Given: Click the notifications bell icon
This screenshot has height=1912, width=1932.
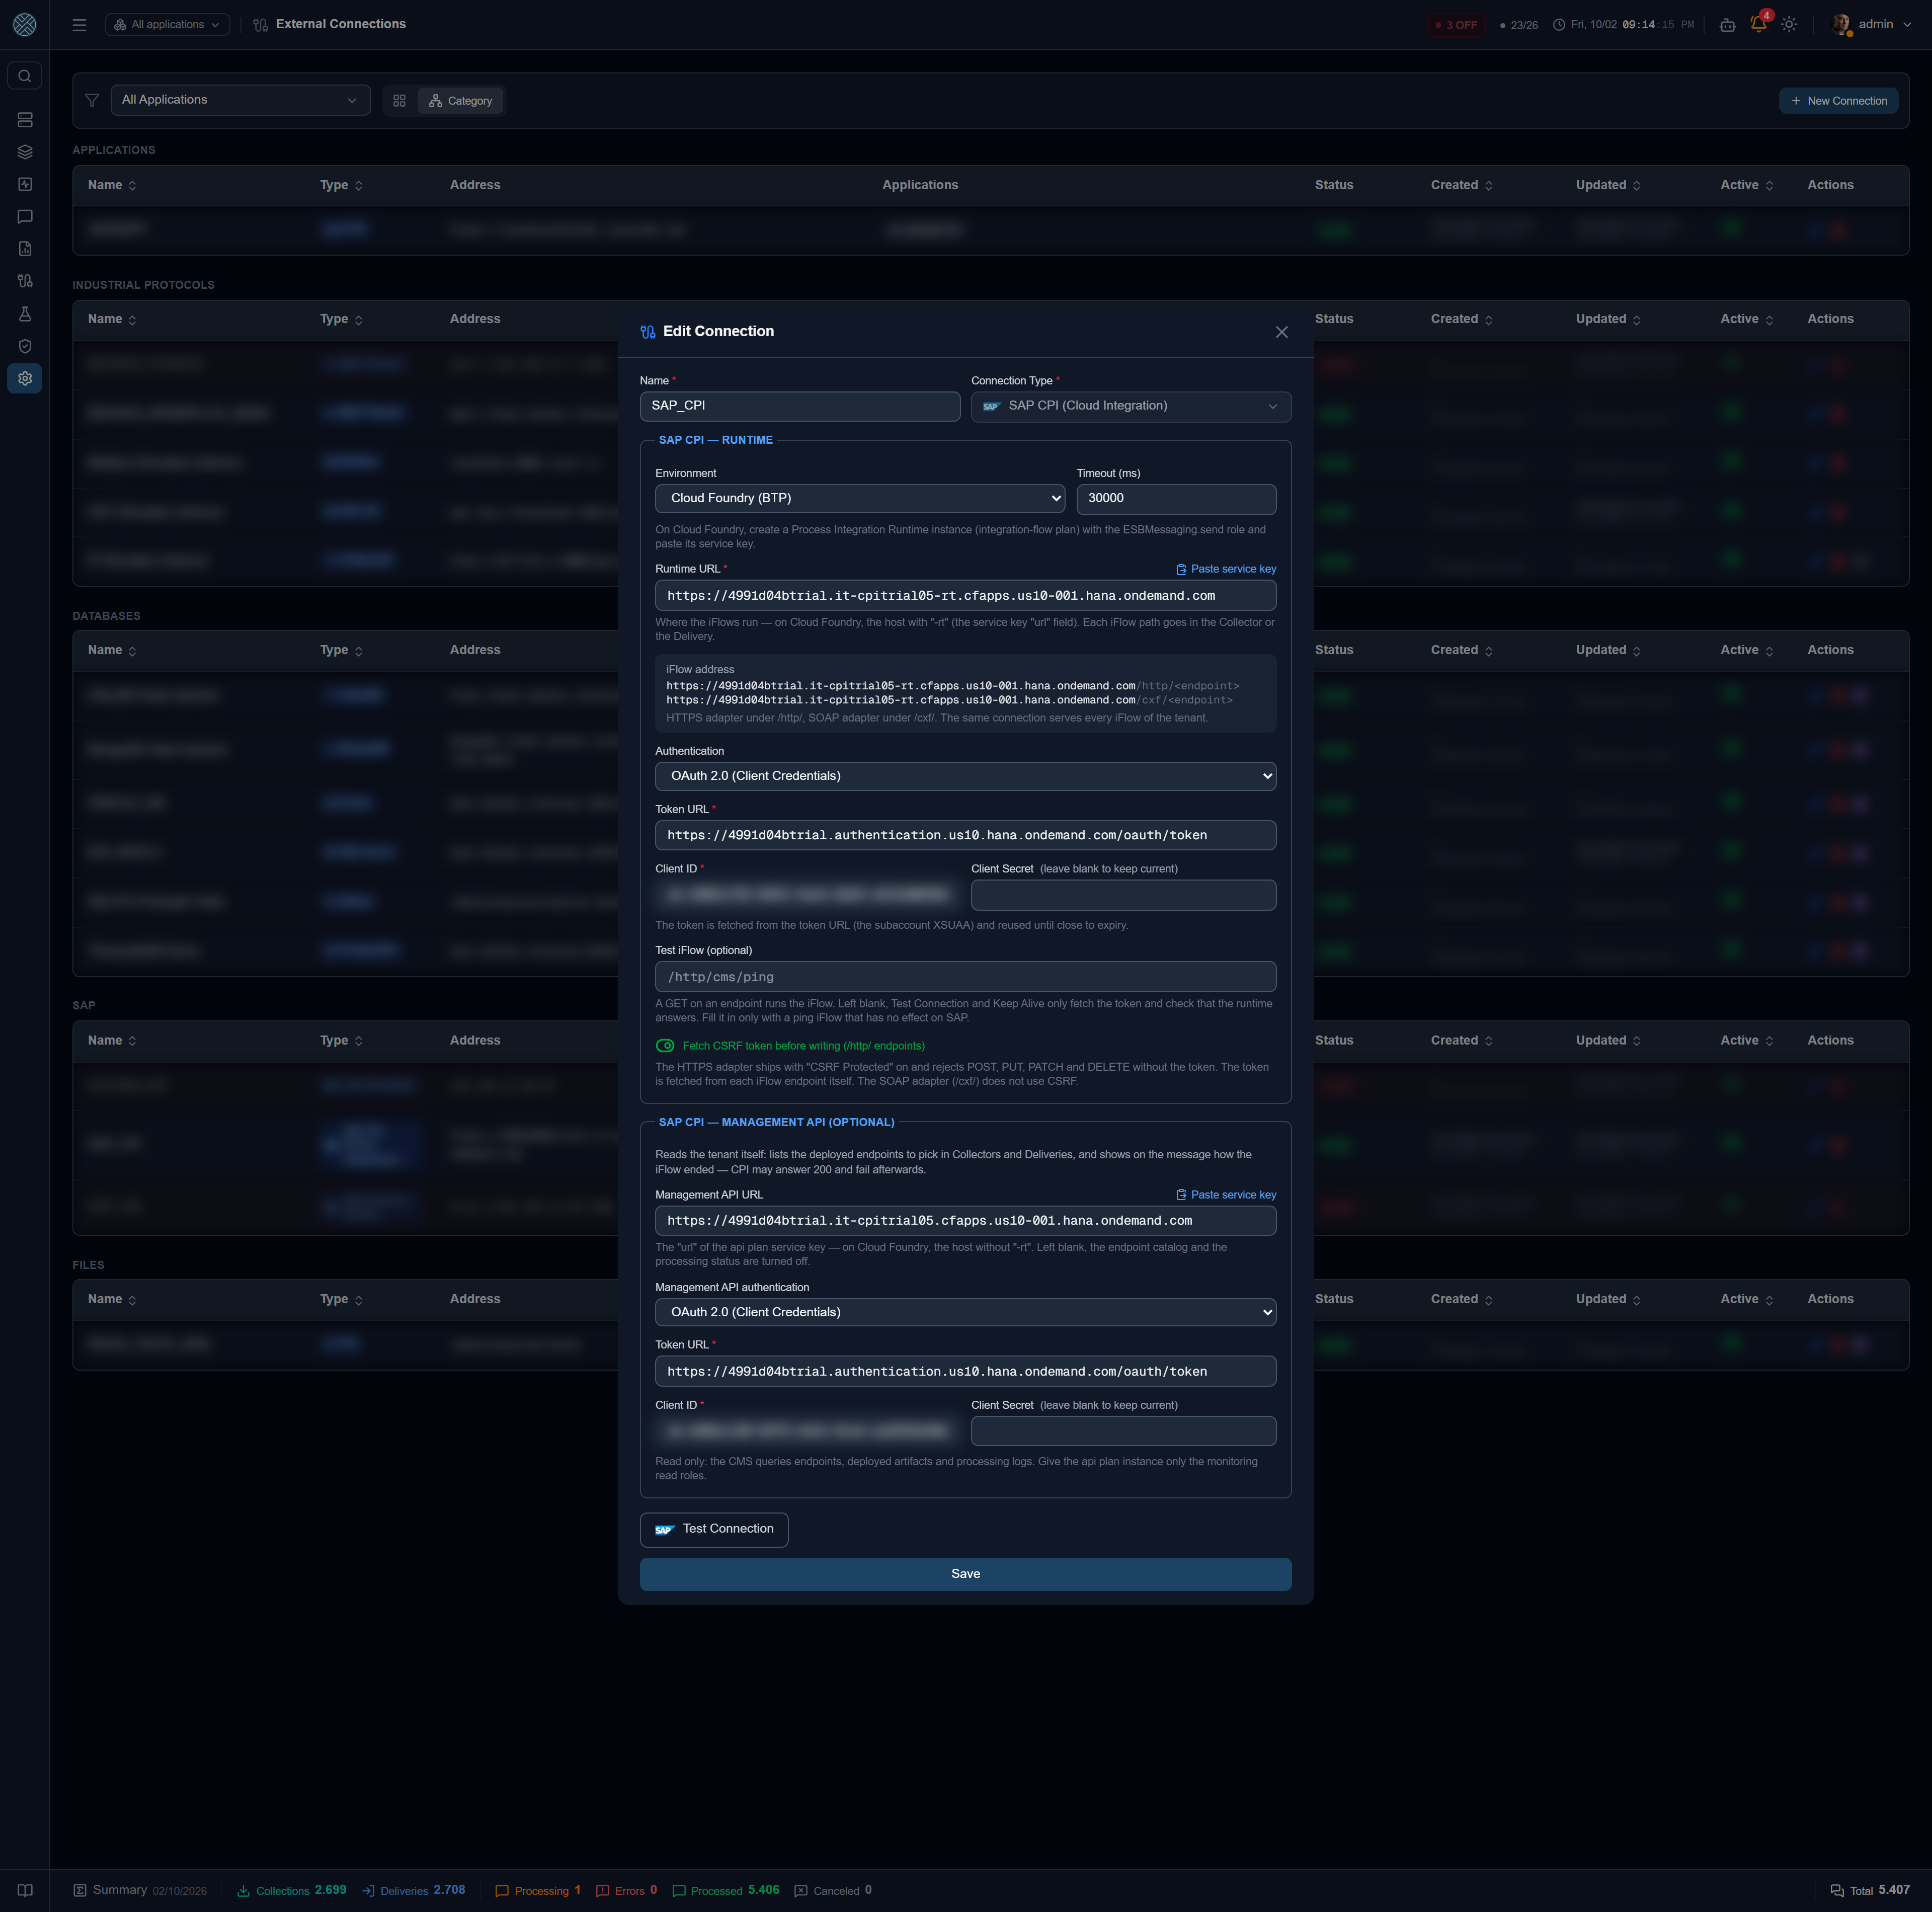Looking at the screenshot, I should pos(1758,24).
